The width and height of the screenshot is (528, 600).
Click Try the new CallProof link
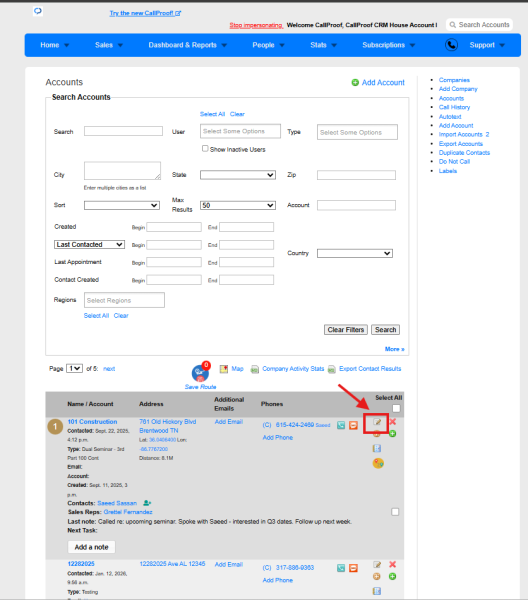pos(145,13)
